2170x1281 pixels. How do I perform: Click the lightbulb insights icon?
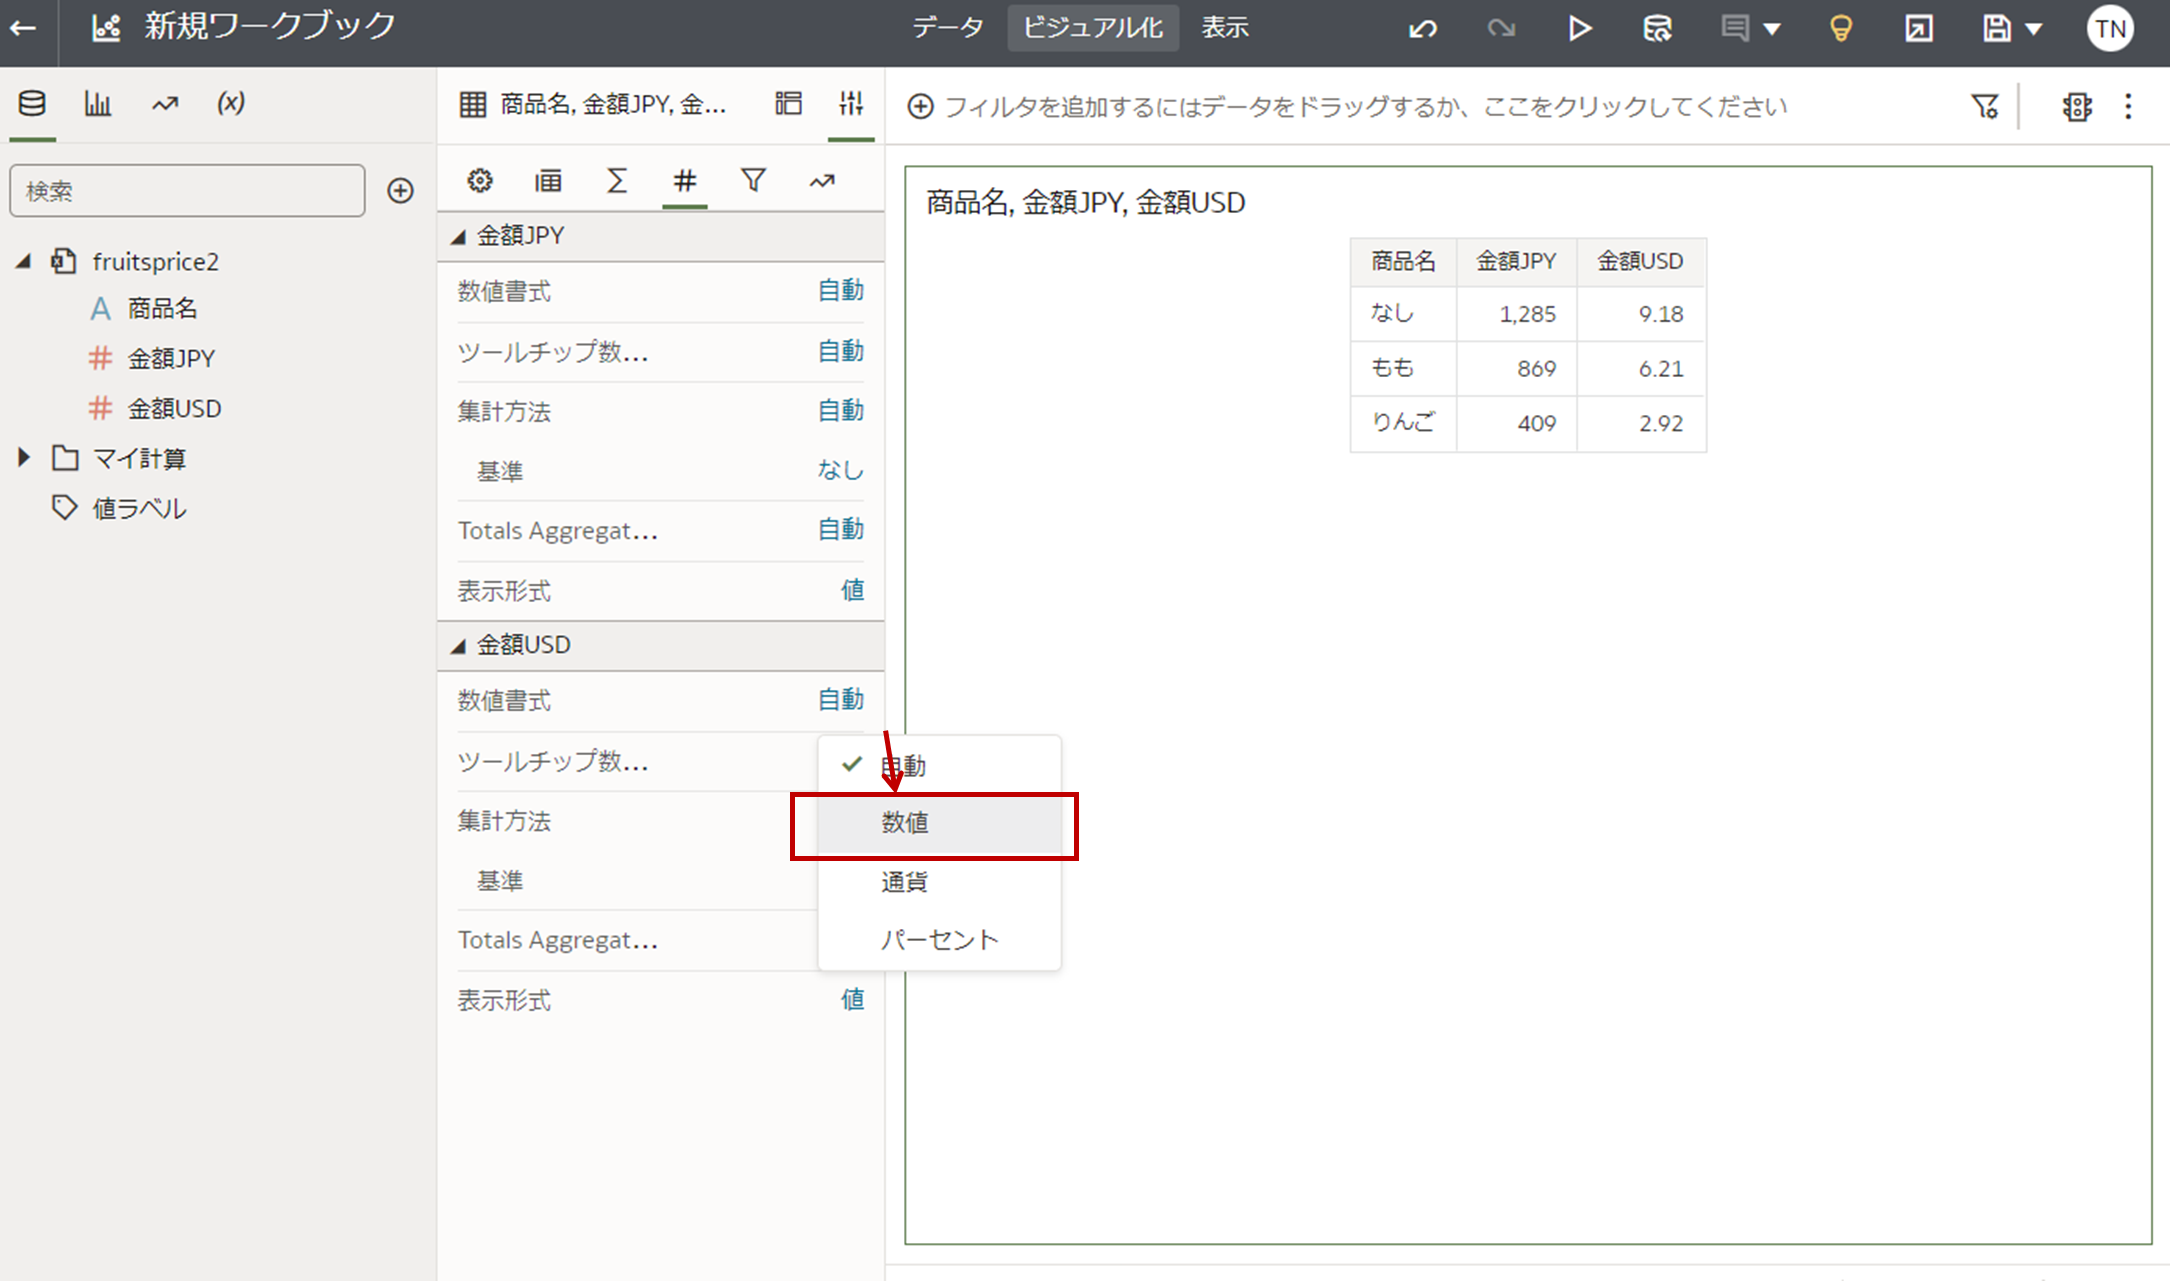[x=1840, y=28]
